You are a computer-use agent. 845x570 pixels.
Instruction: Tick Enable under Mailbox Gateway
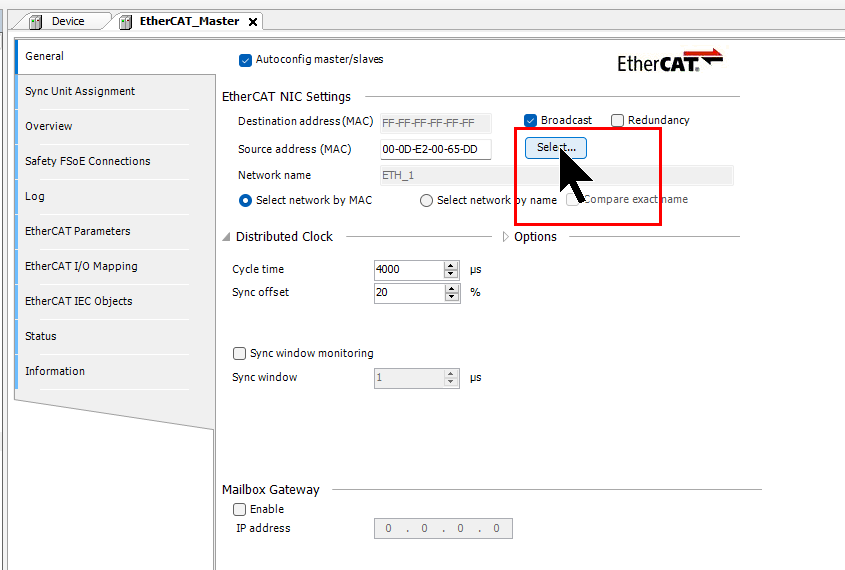(239, 509)
